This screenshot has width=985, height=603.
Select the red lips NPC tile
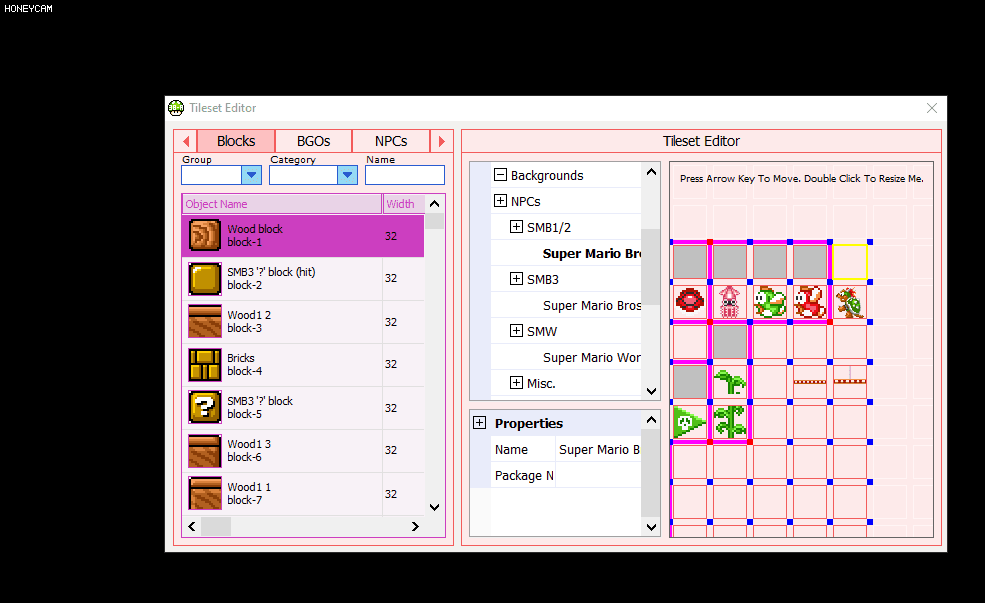(x=690, y=301)
